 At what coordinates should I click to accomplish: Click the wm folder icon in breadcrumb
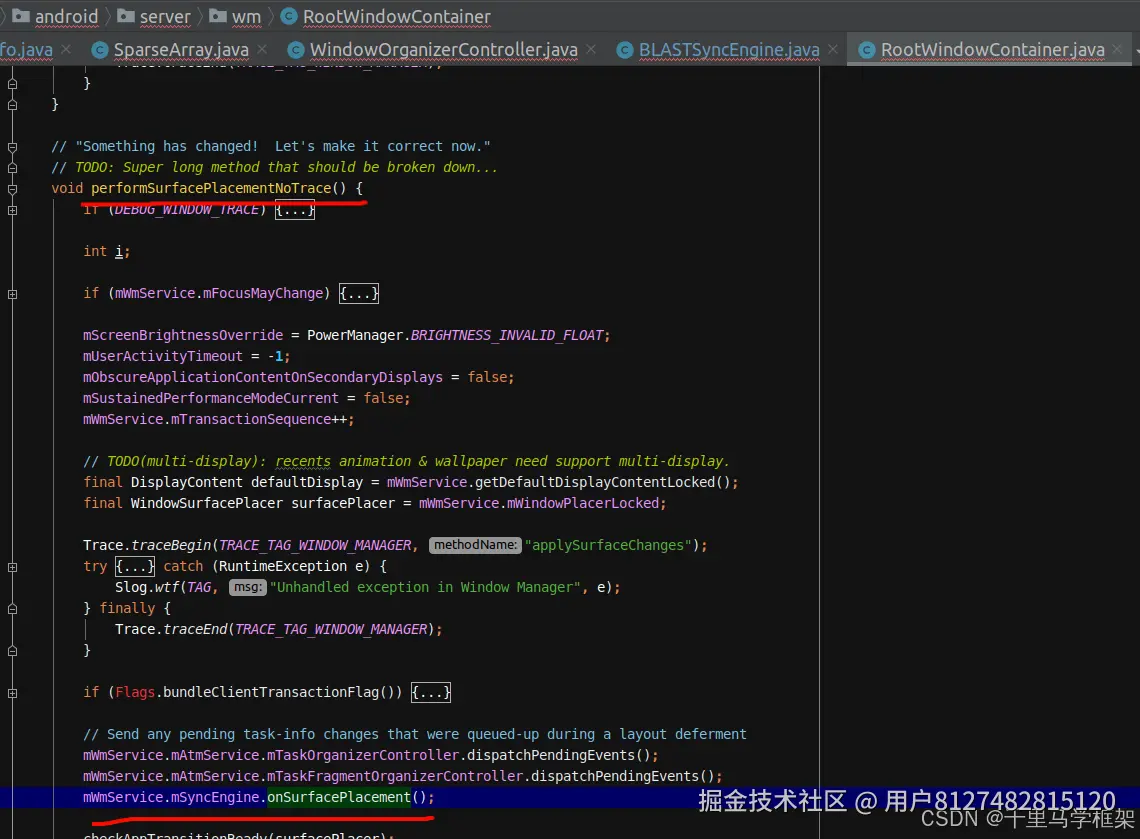tap(217, 15)
